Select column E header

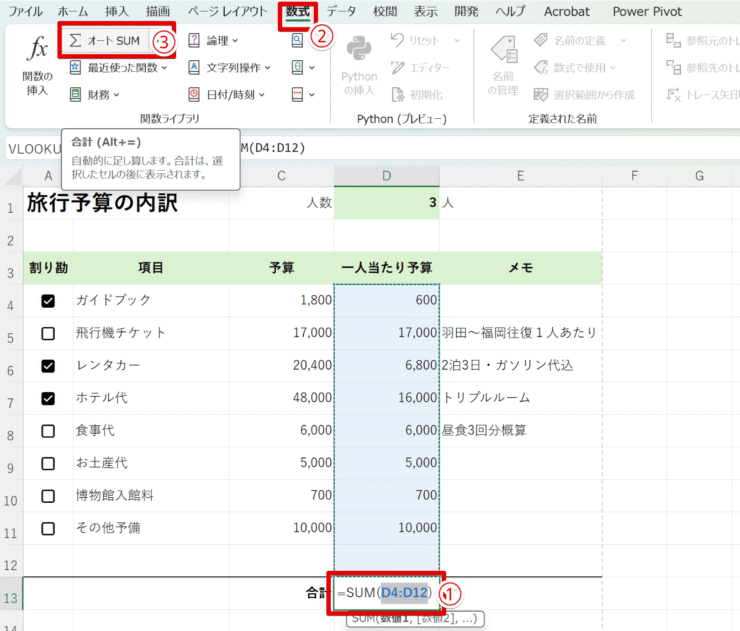click(521, 176)
